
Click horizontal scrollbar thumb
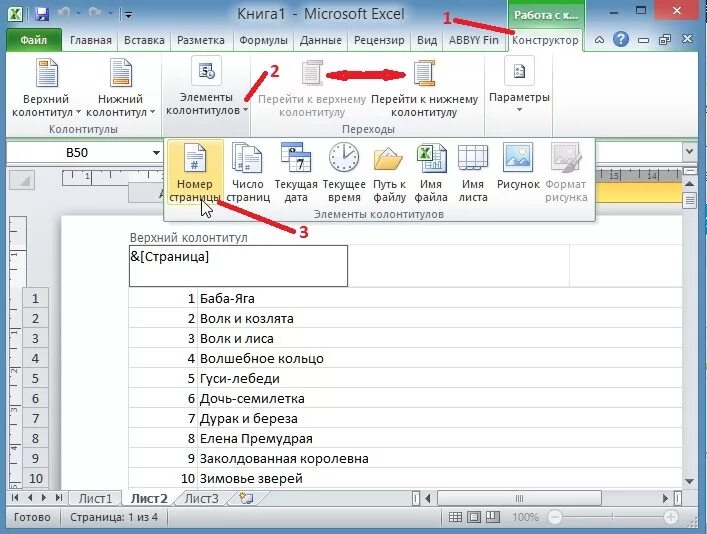tap(519, 498)
